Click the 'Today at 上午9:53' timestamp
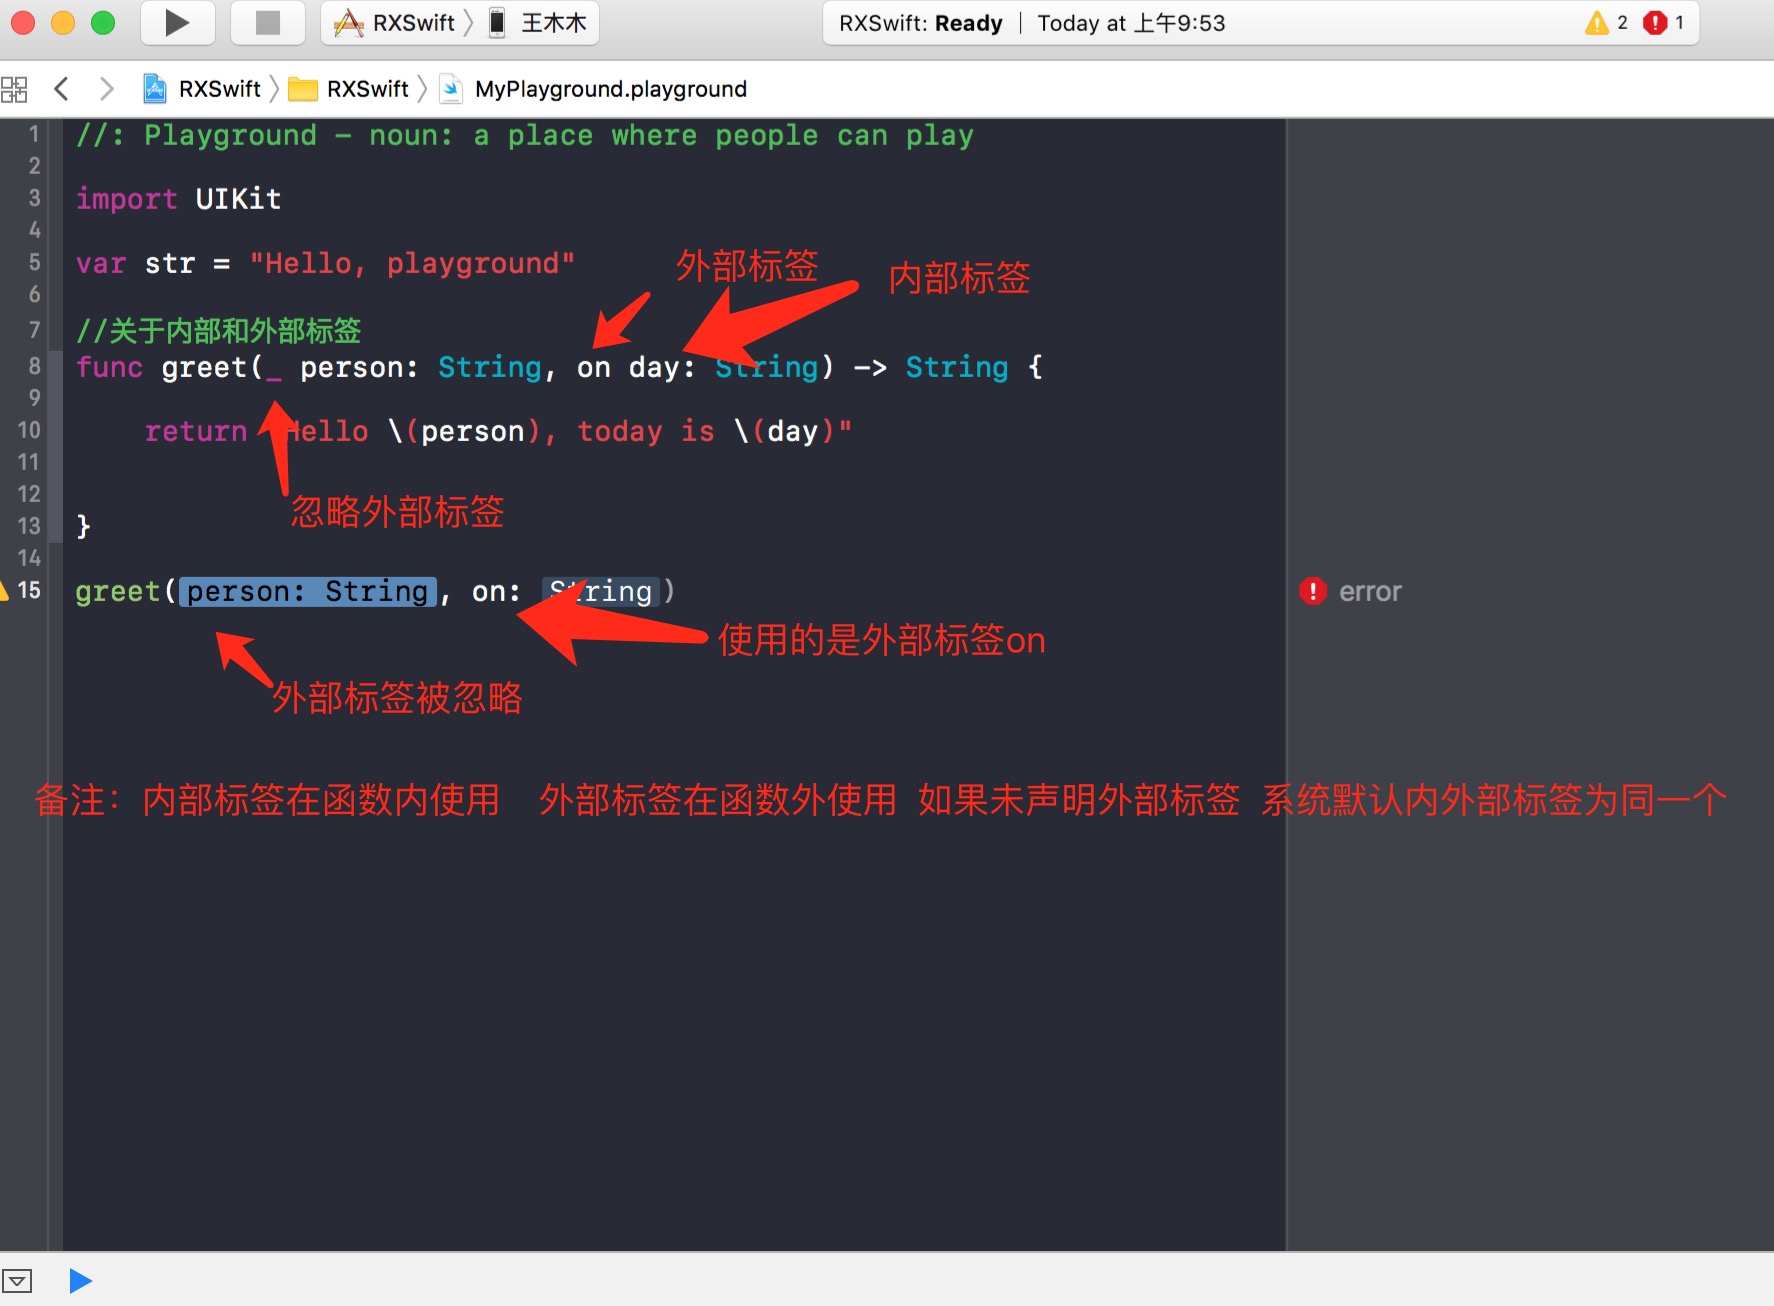Image resolution: width=1774 pixels, height=1306 pixels. point(1131,23)
